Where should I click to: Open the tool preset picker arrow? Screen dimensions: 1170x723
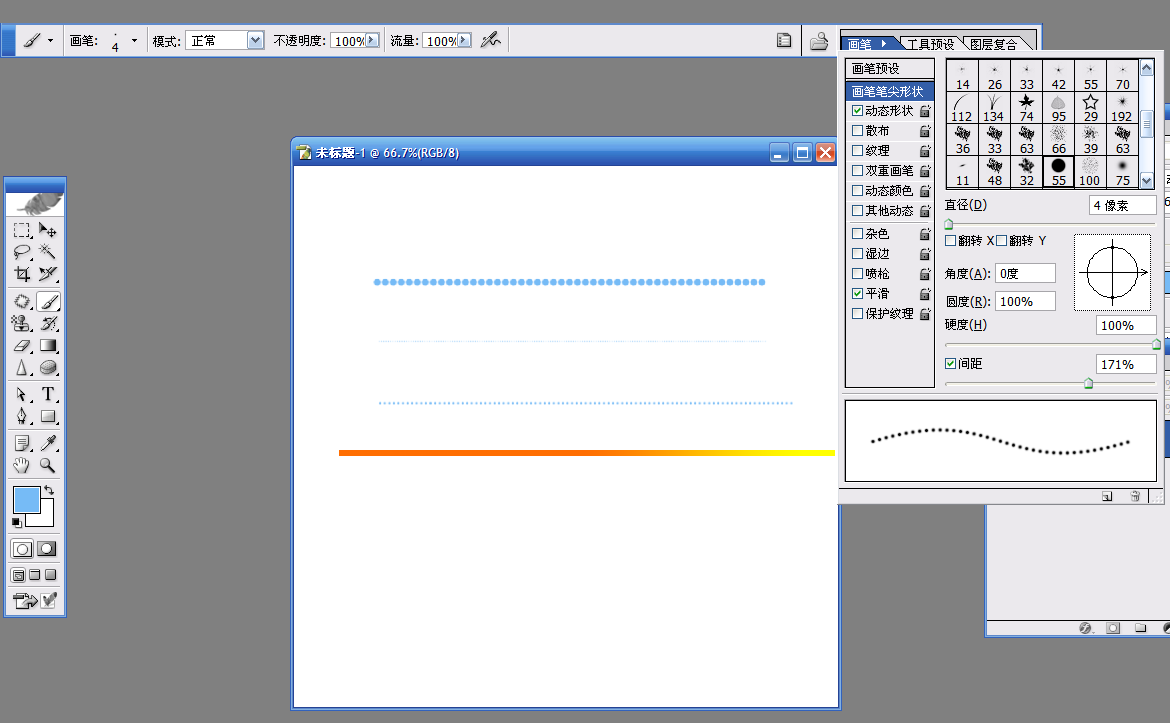coord(50,40)
